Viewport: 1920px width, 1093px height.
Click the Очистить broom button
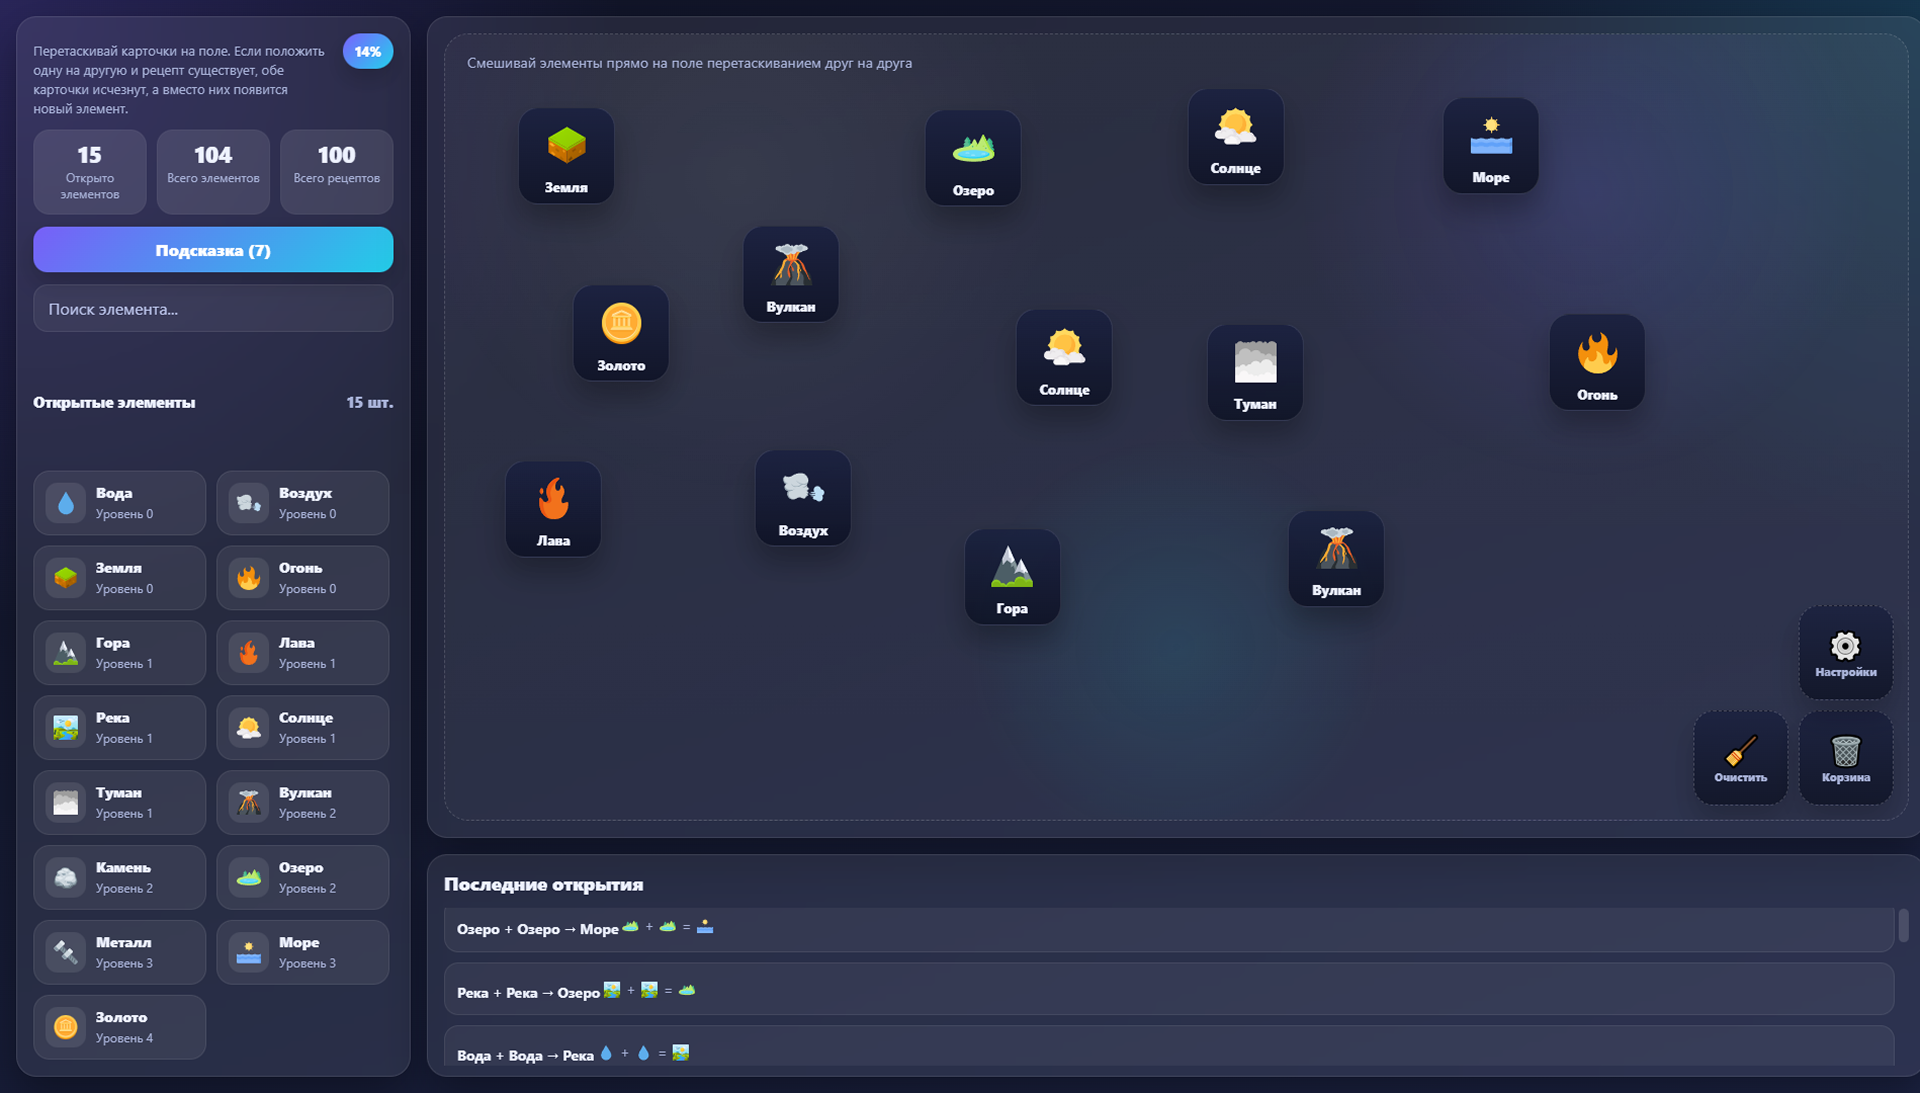[1740, 757]
